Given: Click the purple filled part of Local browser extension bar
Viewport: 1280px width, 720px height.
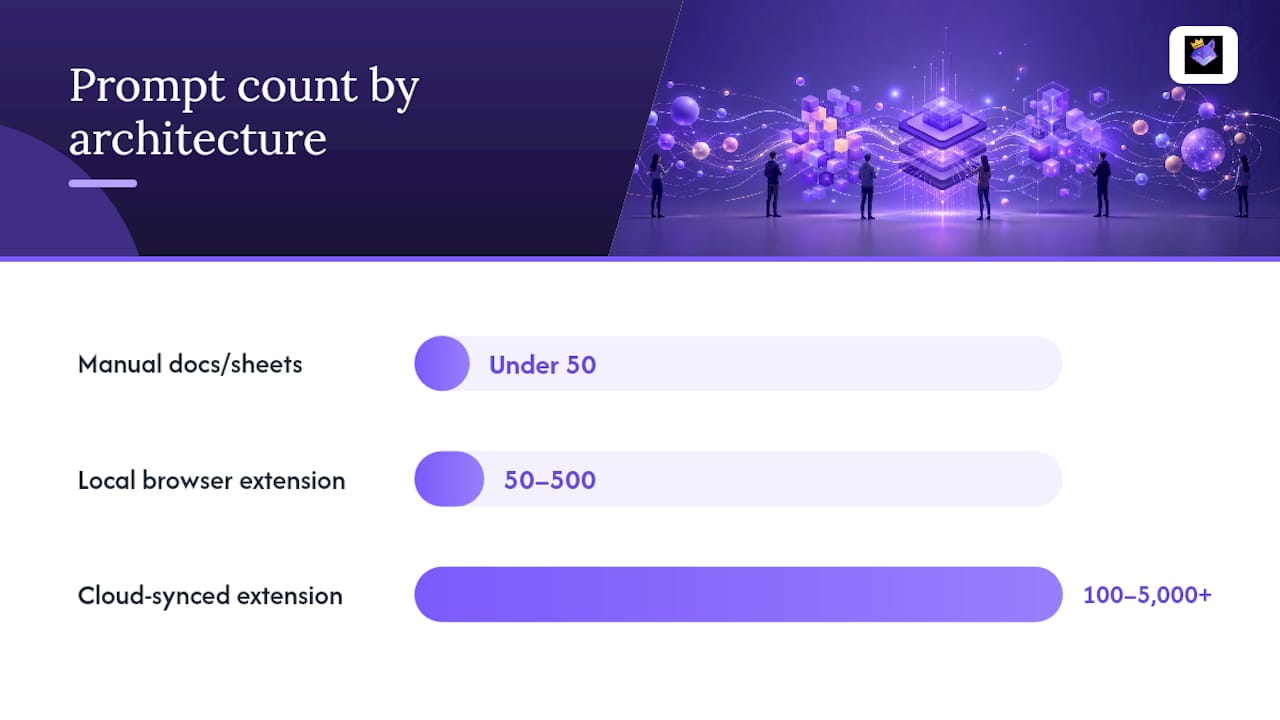Looking at the screenshot, I should (x=449, y=479).
